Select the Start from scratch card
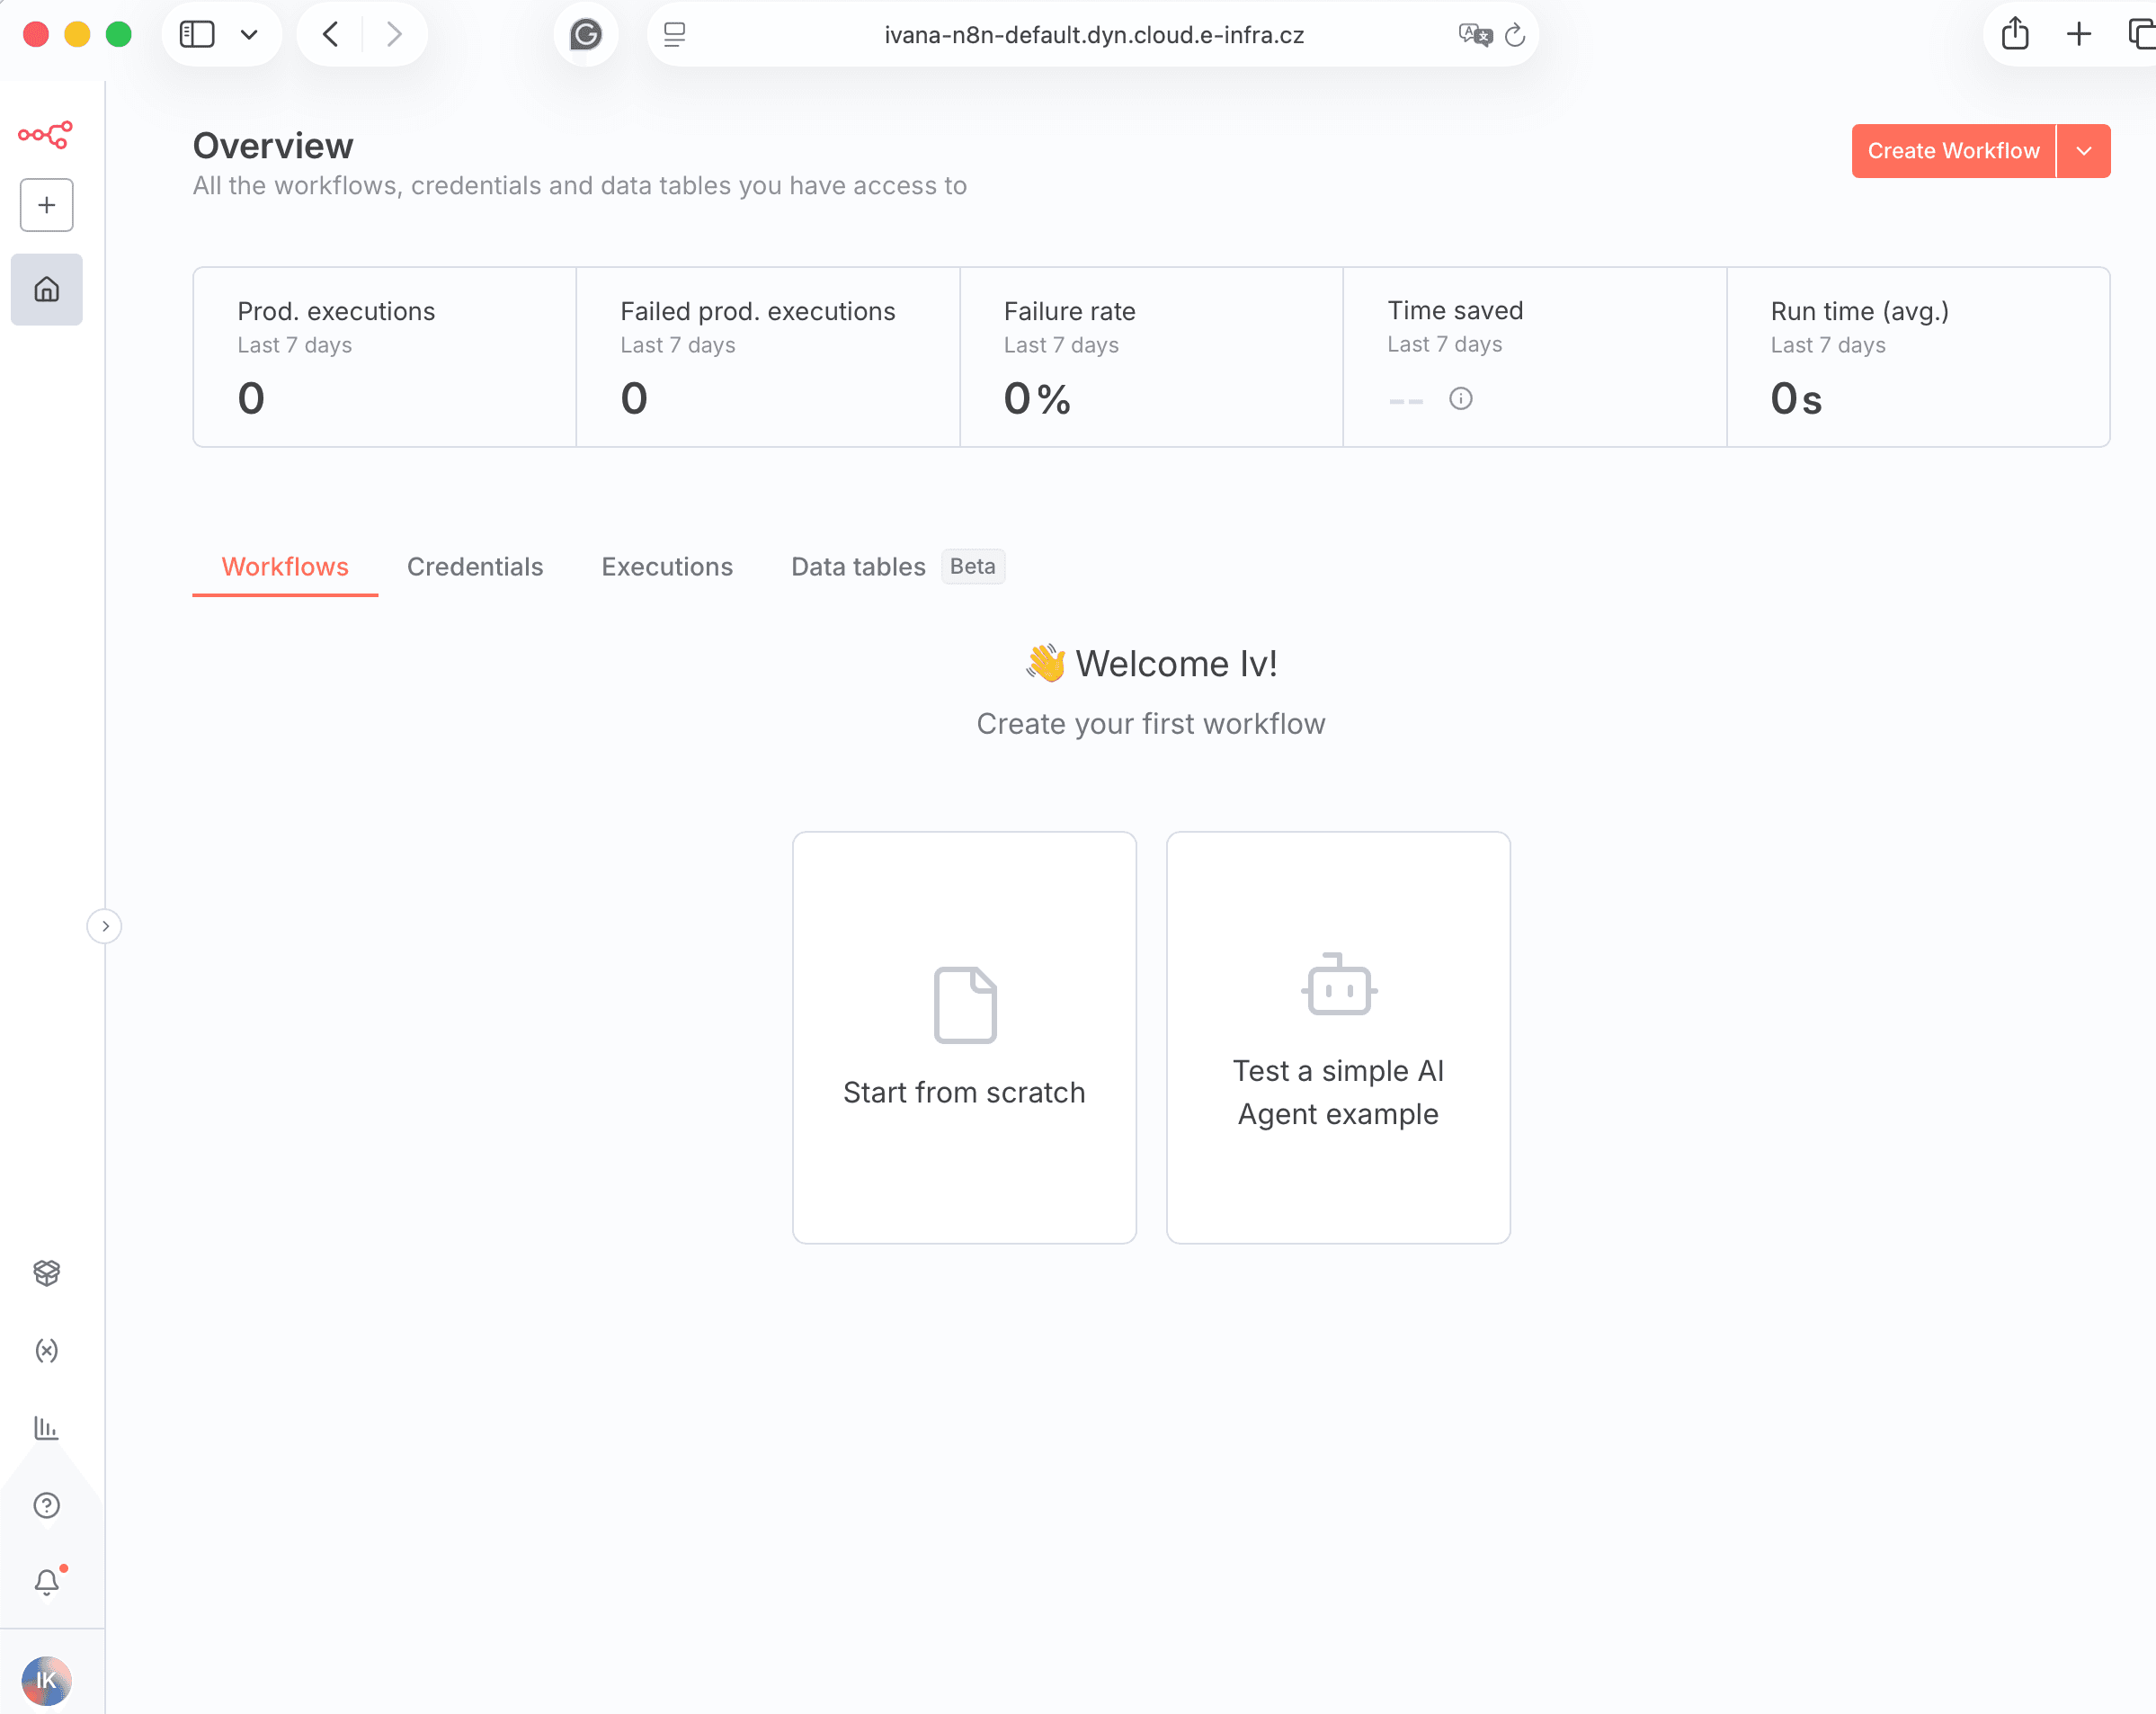This screenshot has height=1714, width=2156. (964, 1037)
